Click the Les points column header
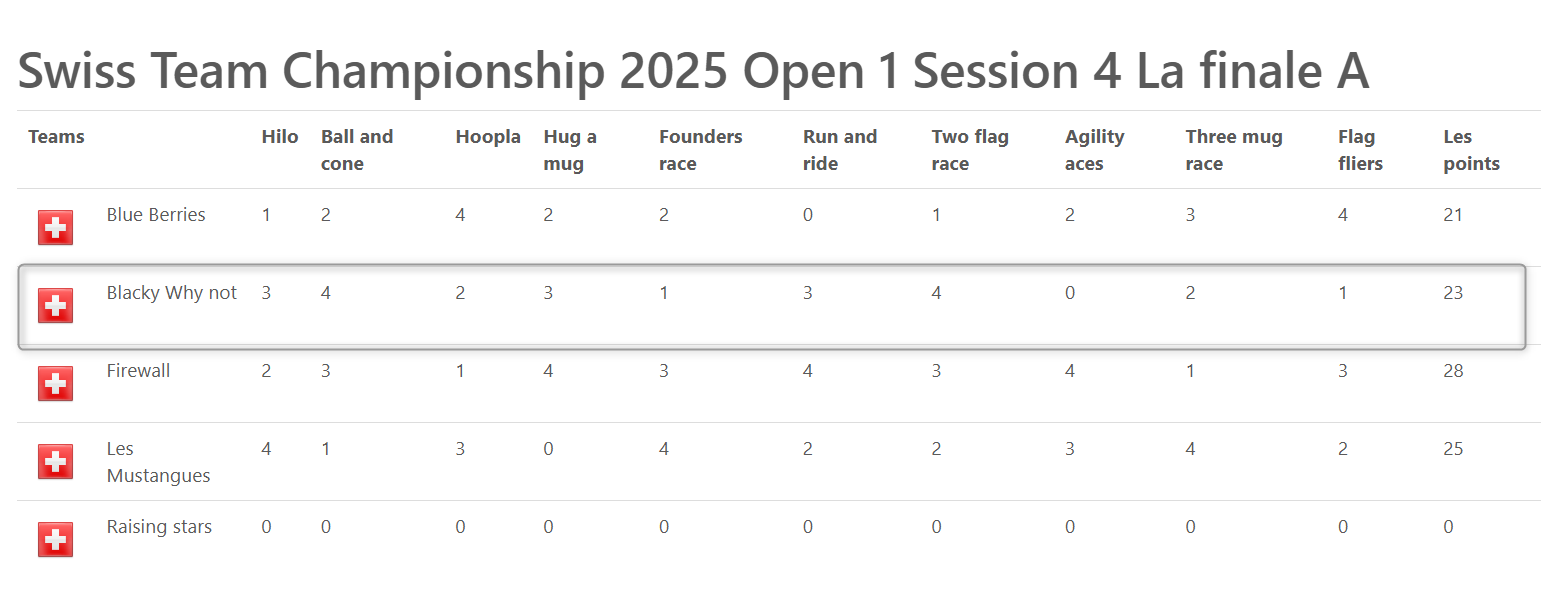The width and height of the screenshot is (1545, 596). [1472, 150]
